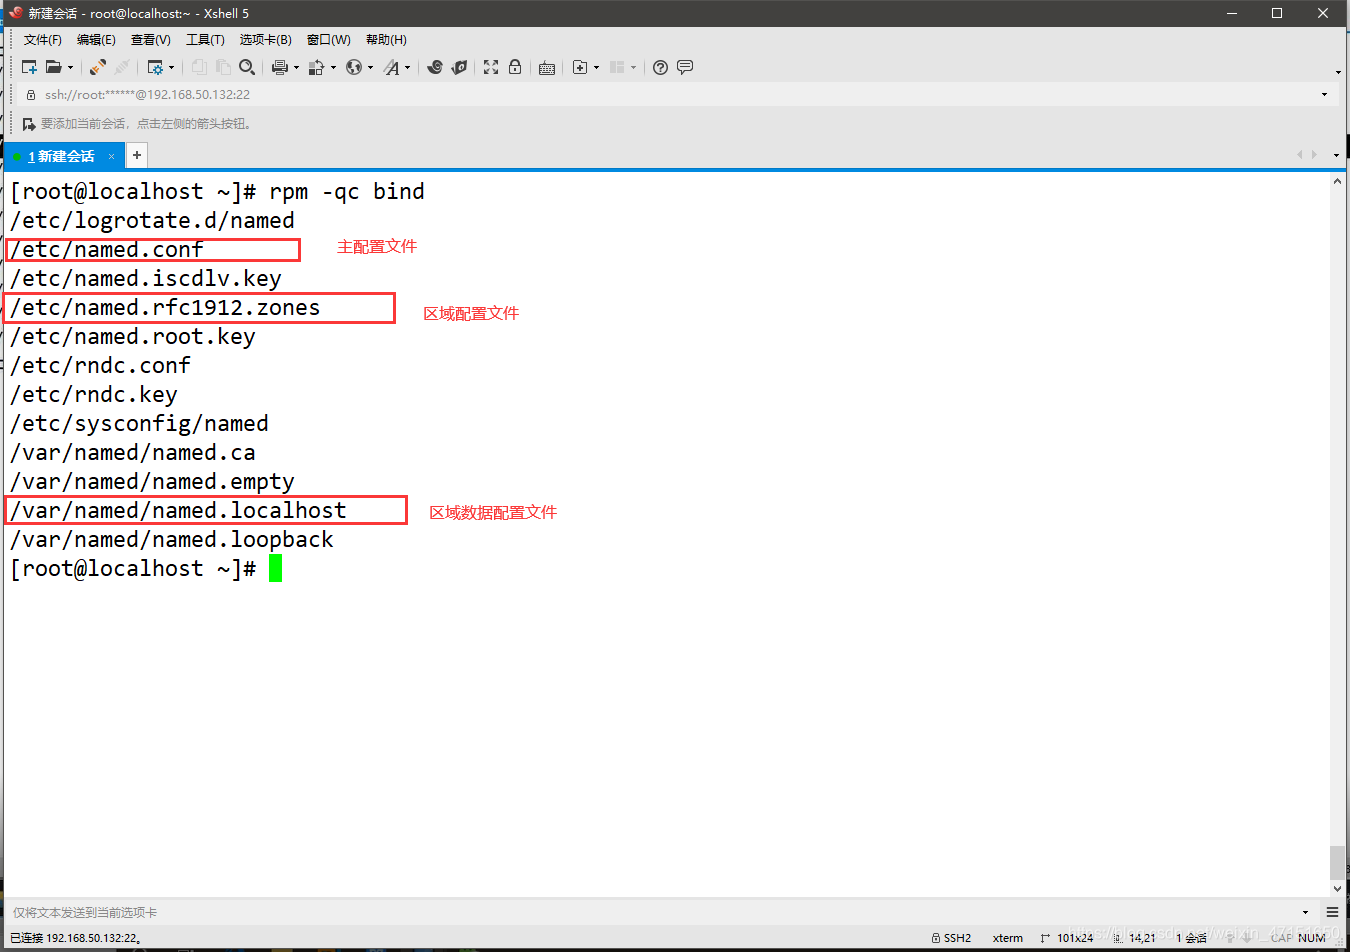Viewport: 1350px width, 952px height.
Task: Click /etc/named.rfc1912.zones line
Action: [x=165, y=307]
